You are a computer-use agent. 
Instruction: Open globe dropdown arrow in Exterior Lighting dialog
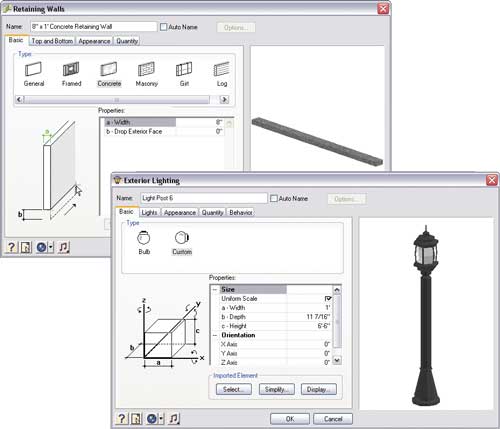coord(161,418)
